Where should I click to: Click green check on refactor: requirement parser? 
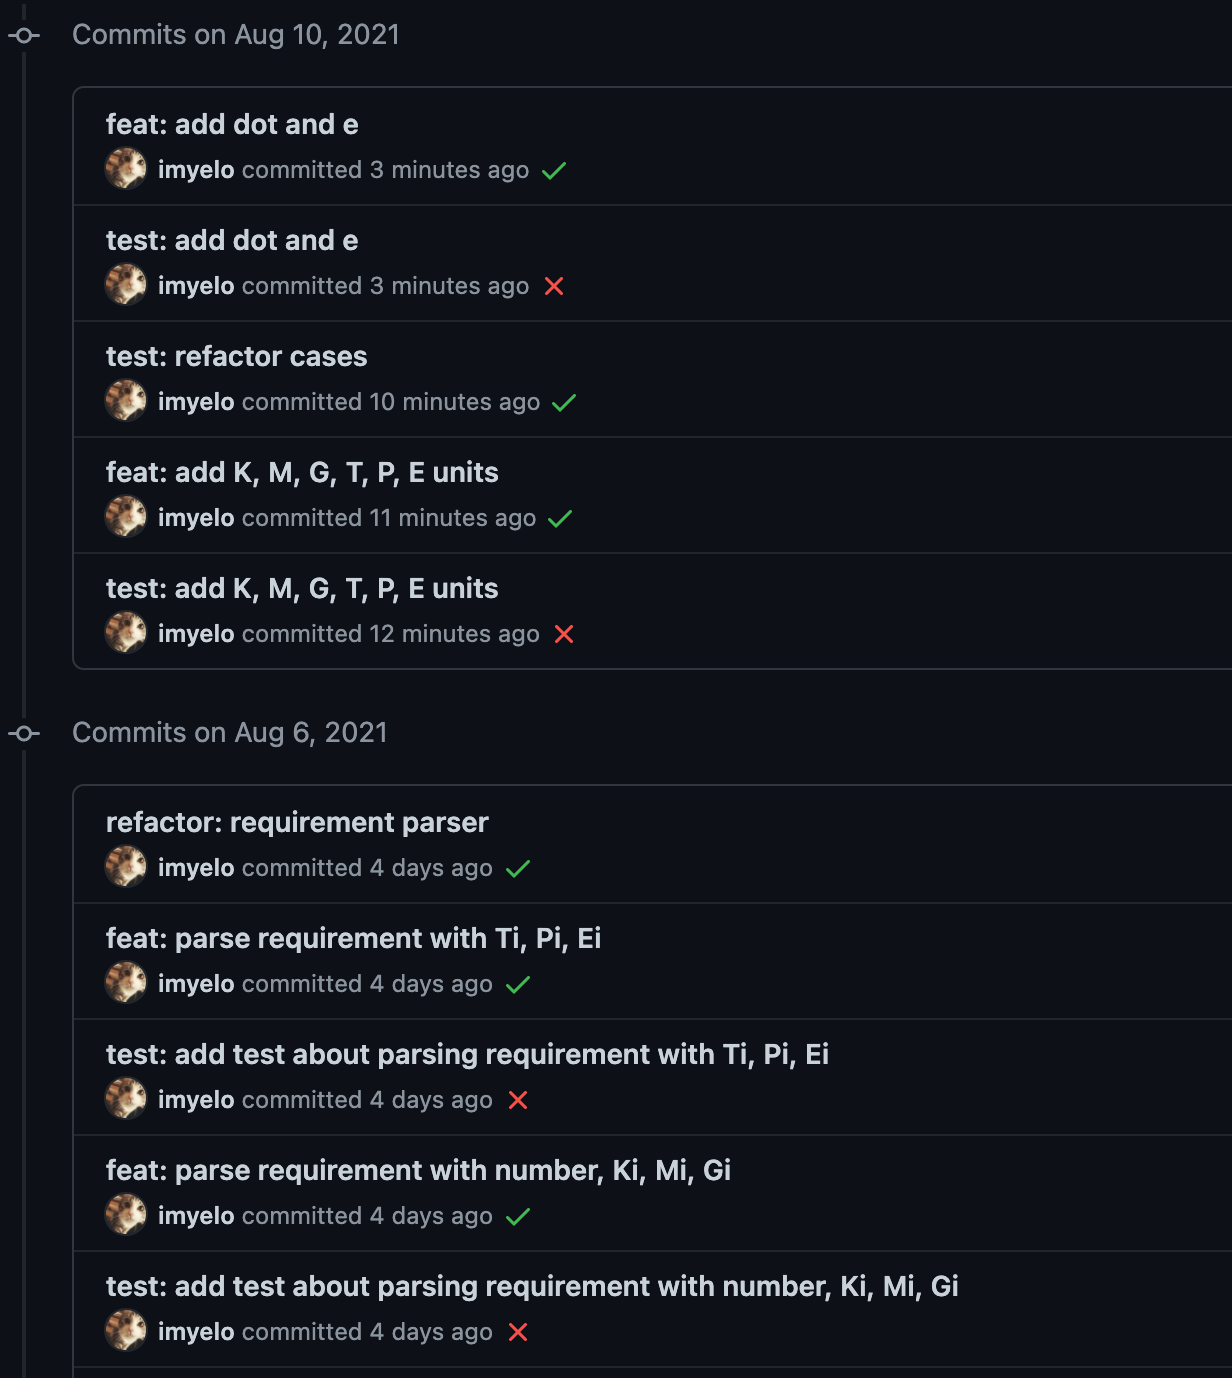[518, 869]
